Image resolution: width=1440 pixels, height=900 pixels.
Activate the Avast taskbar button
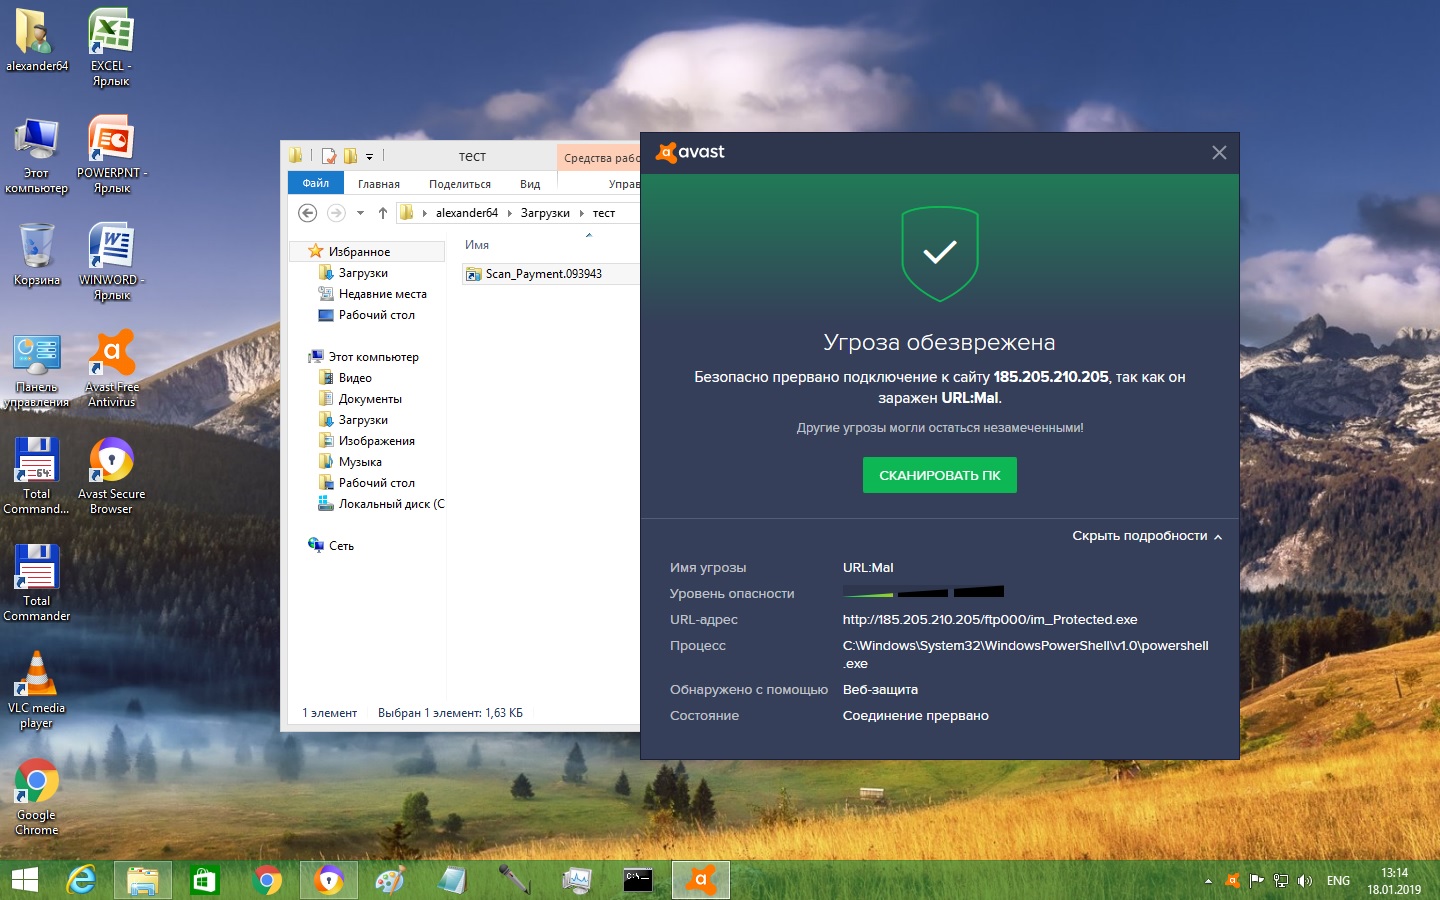(700, 880)
